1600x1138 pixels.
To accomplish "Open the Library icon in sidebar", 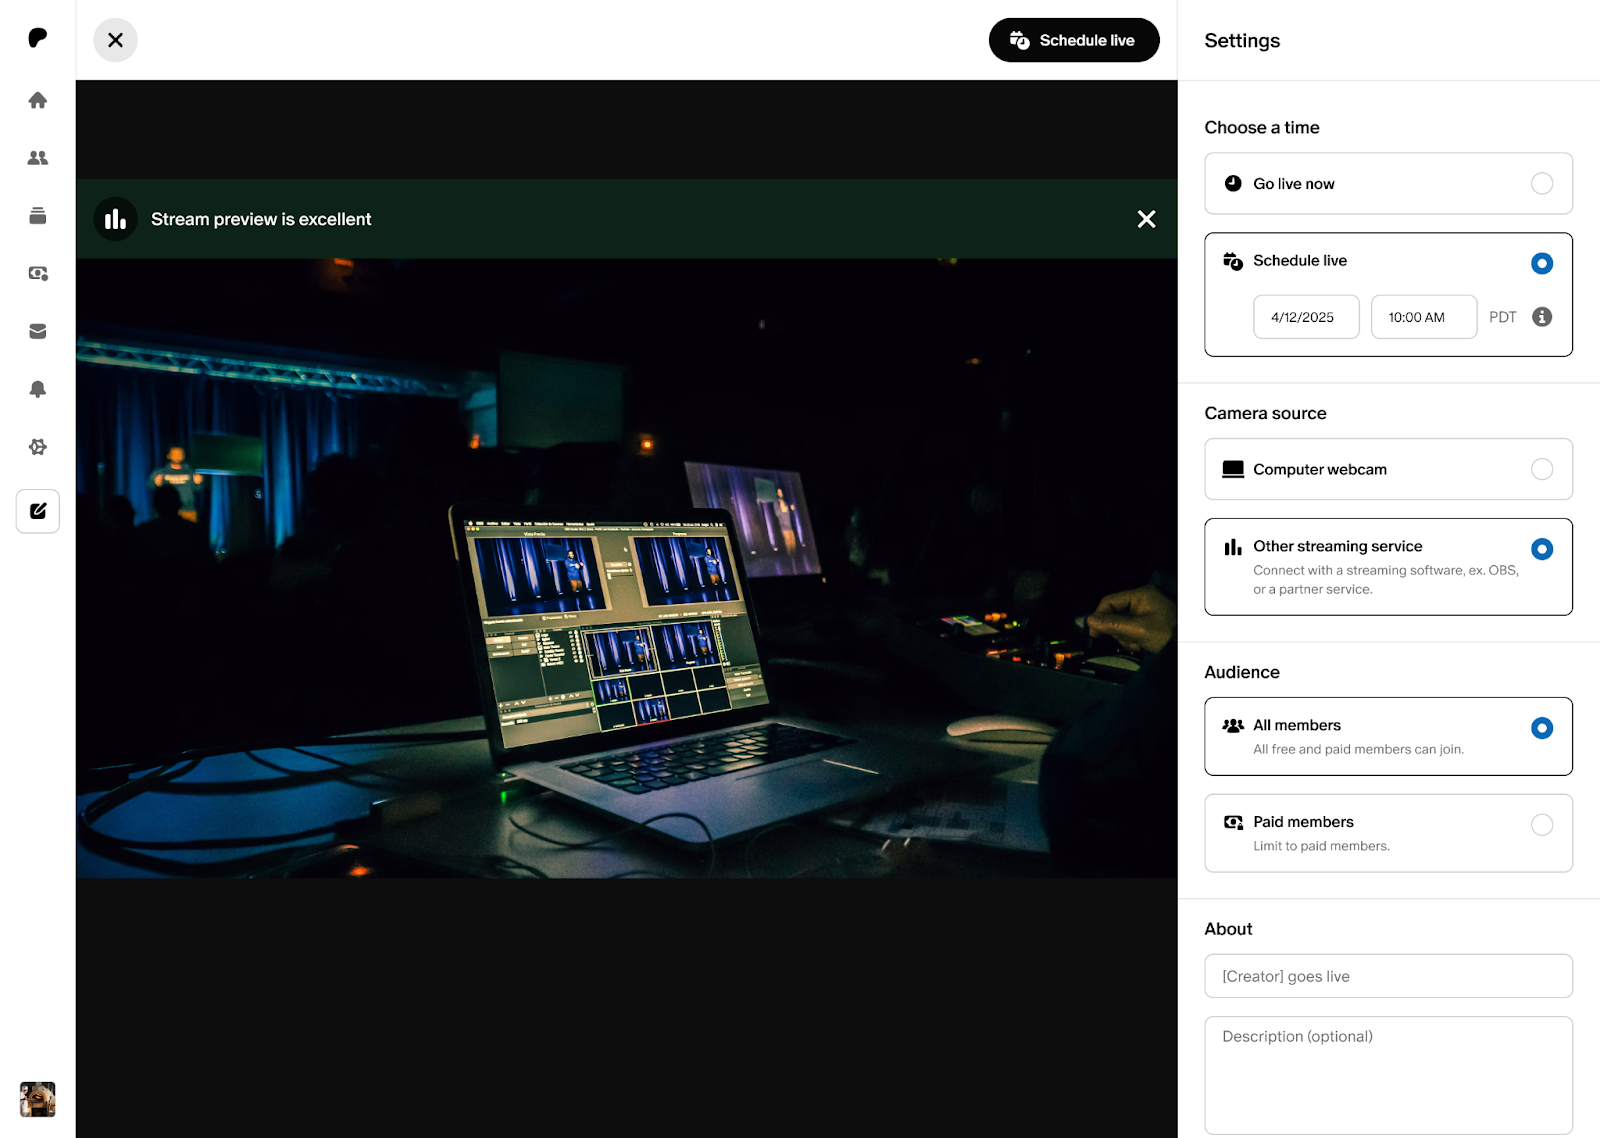I will click(x=38, y=216).
